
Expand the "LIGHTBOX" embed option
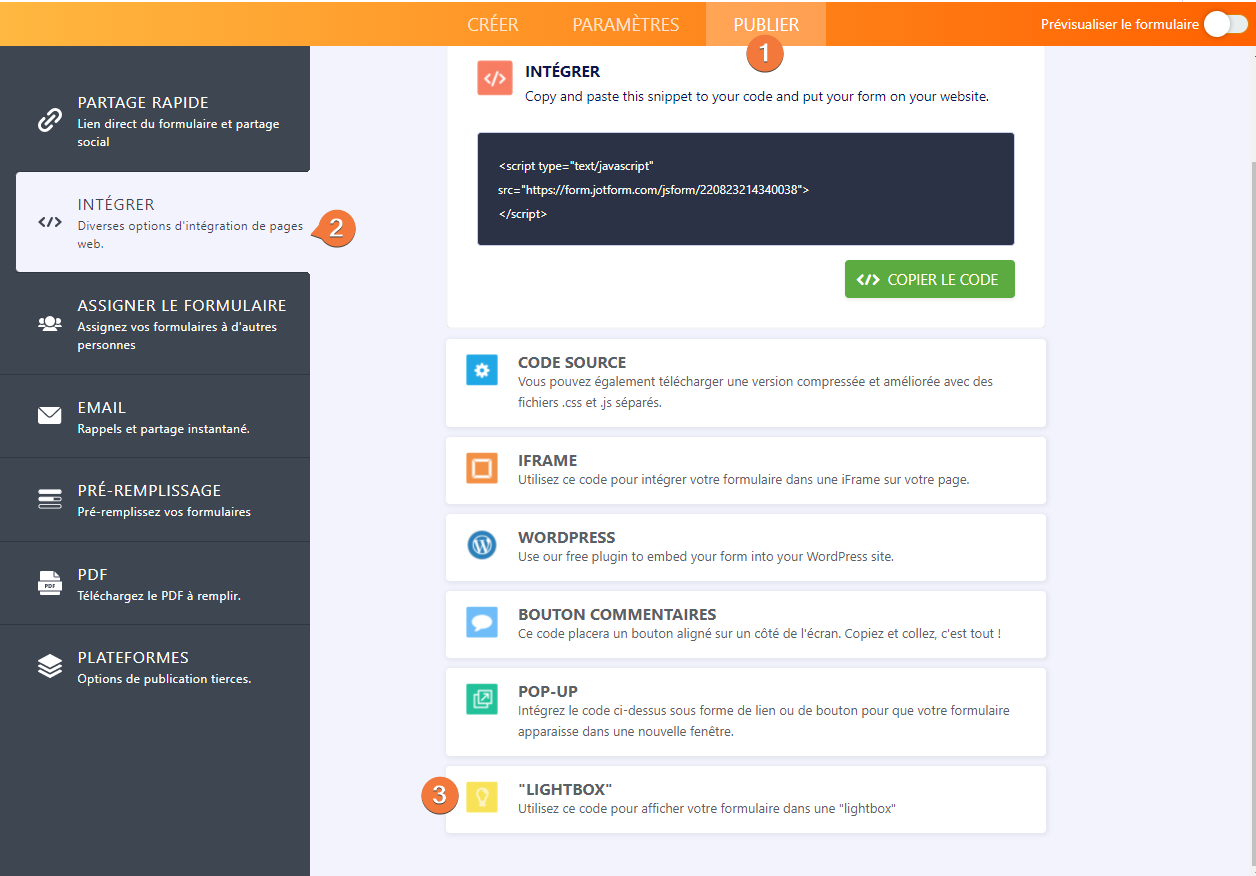coord(746,800)
